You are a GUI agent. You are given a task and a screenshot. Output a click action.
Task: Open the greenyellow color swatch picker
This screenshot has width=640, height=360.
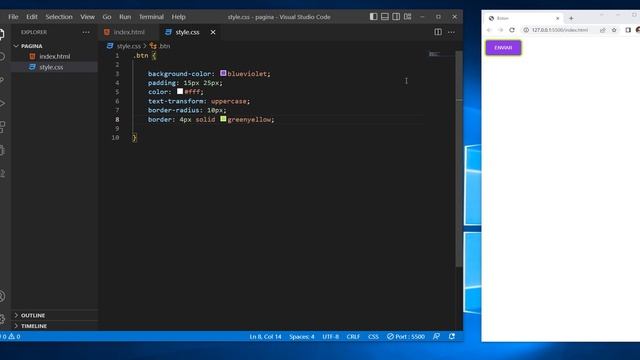pyautogui.click(x=223, y=119)
